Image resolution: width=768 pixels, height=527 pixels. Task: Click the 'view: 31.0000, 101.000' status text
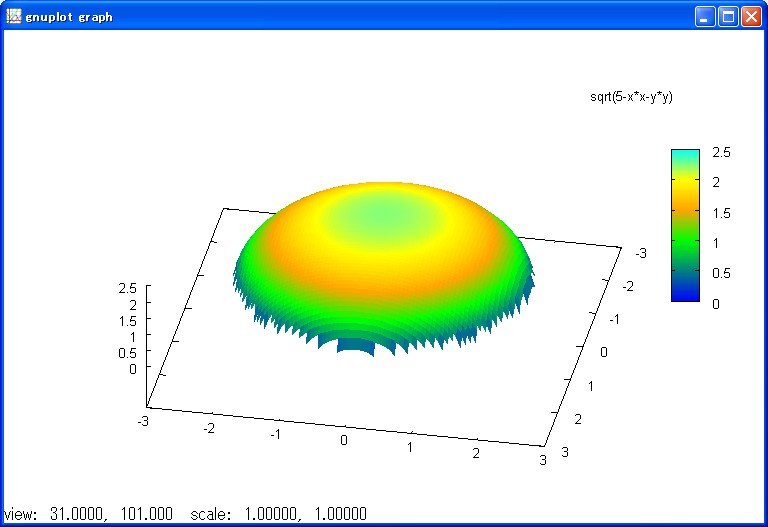(88, 514)
